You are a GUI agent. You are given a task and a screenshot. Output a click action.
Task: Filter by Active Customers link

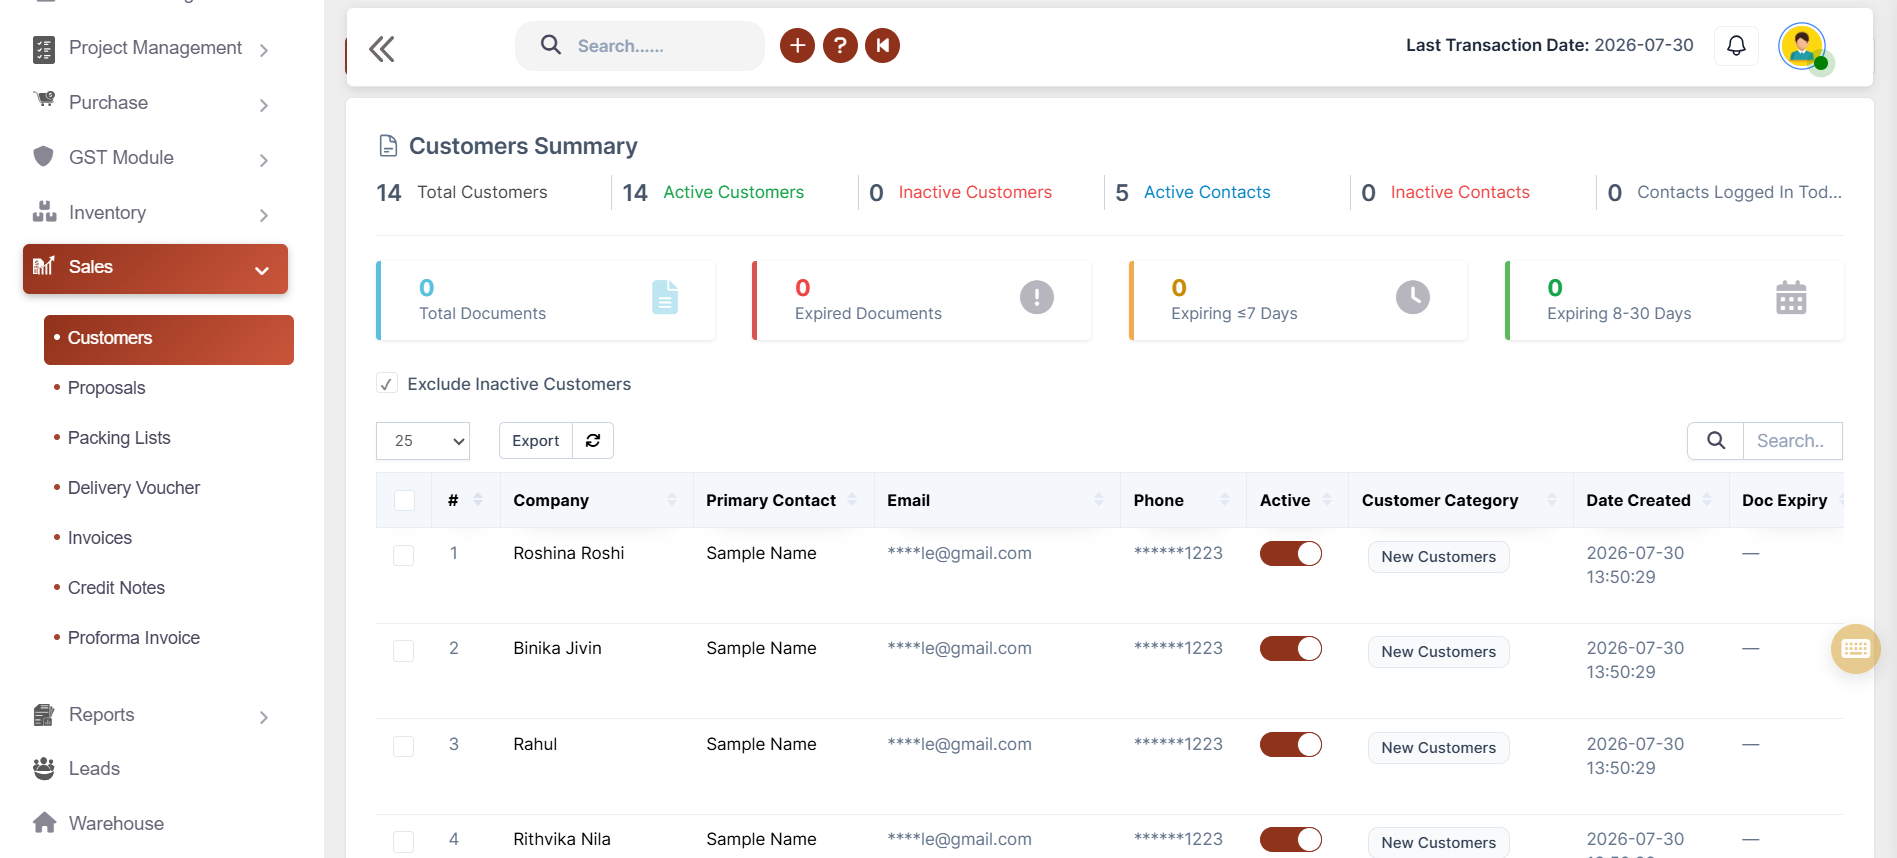click(734, 192)
